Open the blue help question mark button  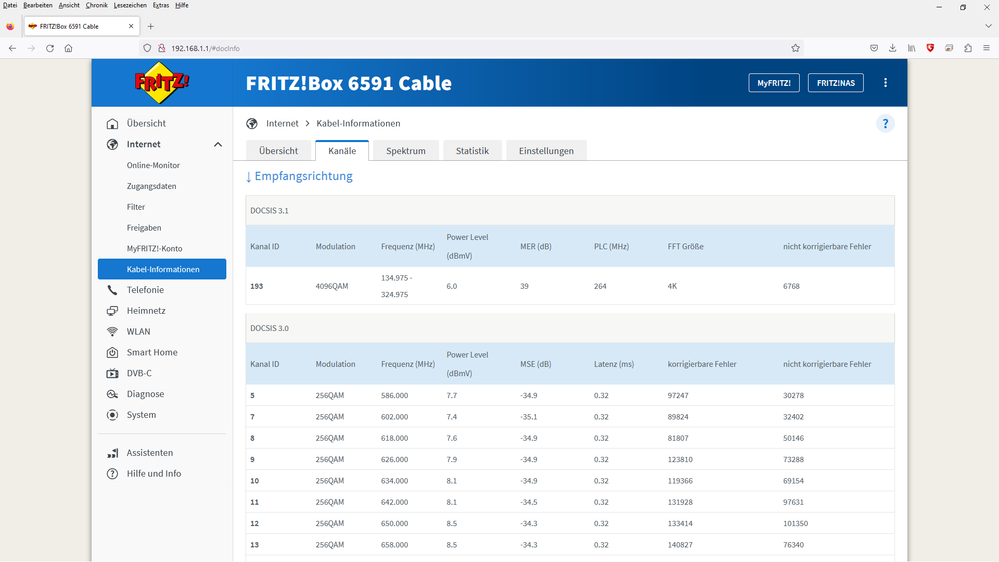[x=885, y=124]
